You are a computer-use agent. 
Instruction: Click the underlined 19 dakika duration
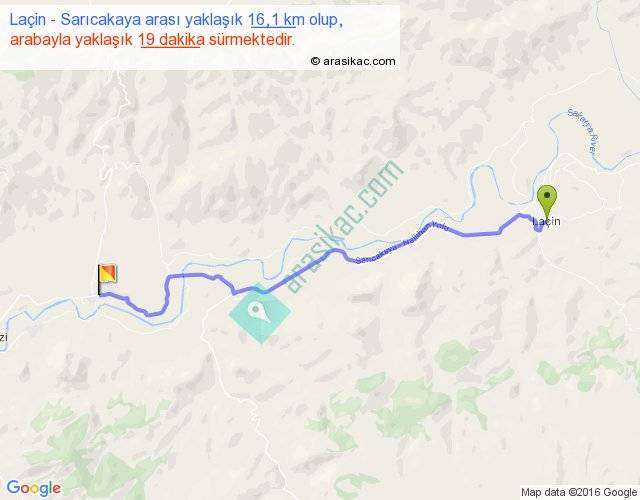coord(171,40)
